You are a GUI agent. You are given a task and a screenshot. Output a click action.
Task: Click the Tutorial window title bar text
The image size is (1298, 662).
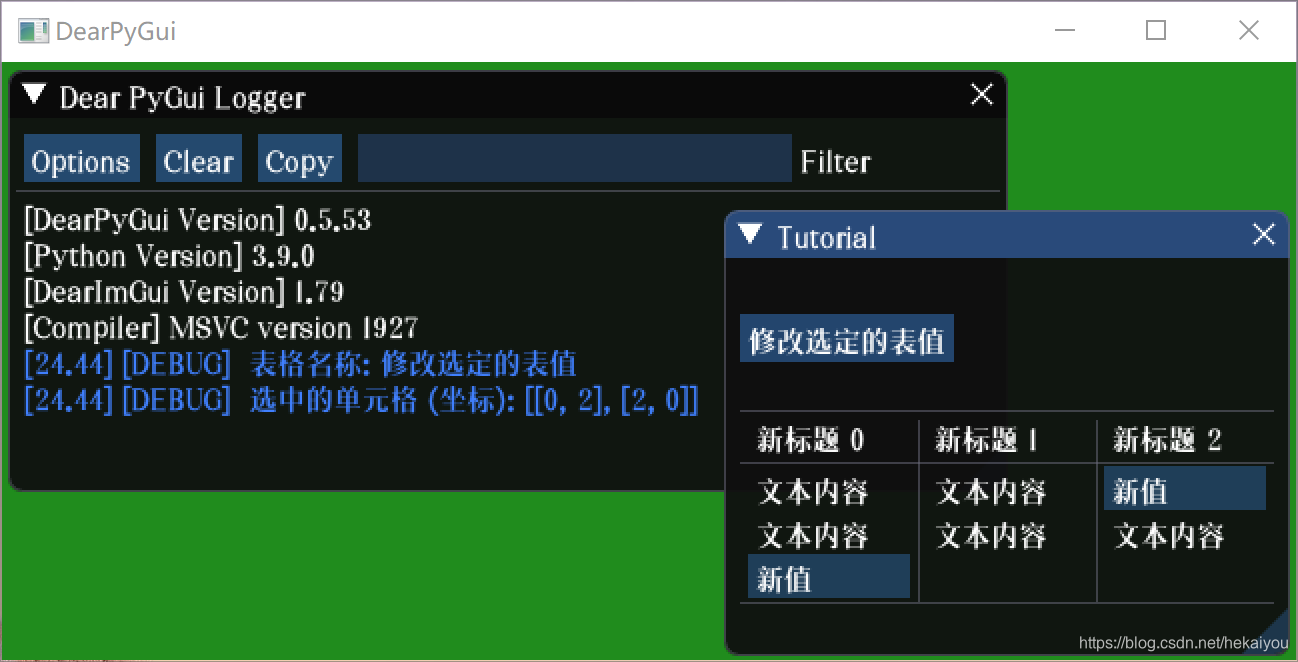(827, 237)
